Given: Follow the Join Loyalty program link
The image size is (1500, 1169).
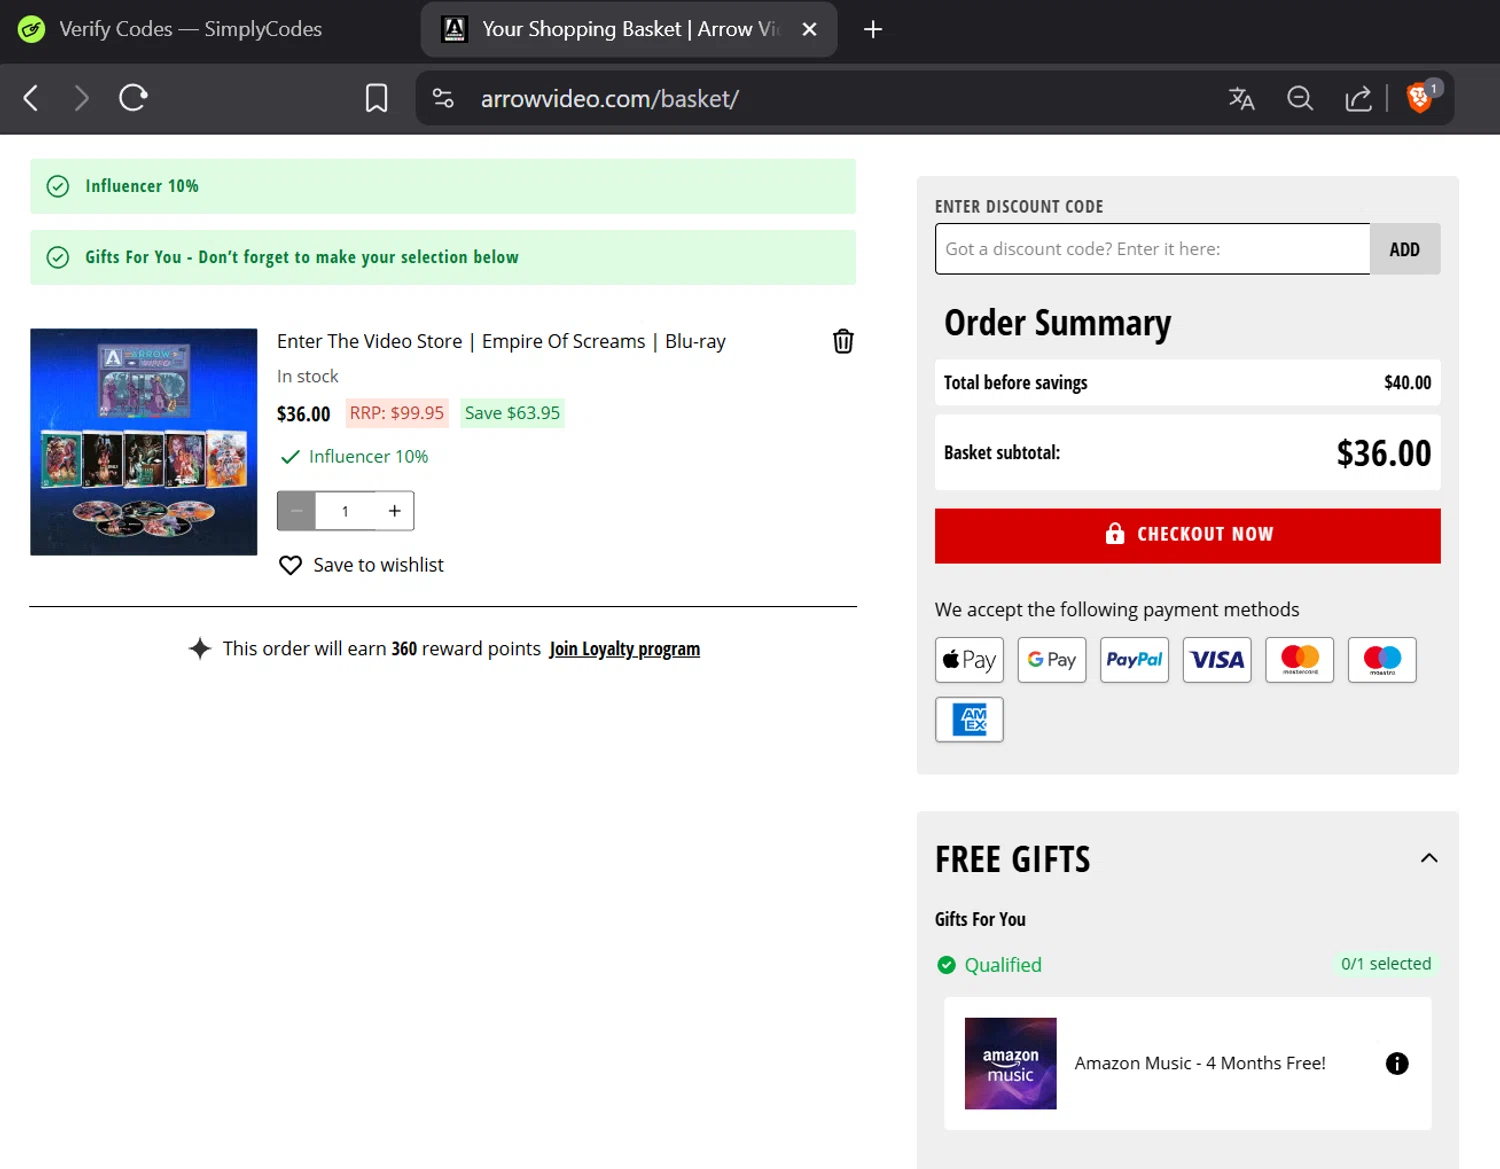Looking at the screenshot, I should 624,649.
